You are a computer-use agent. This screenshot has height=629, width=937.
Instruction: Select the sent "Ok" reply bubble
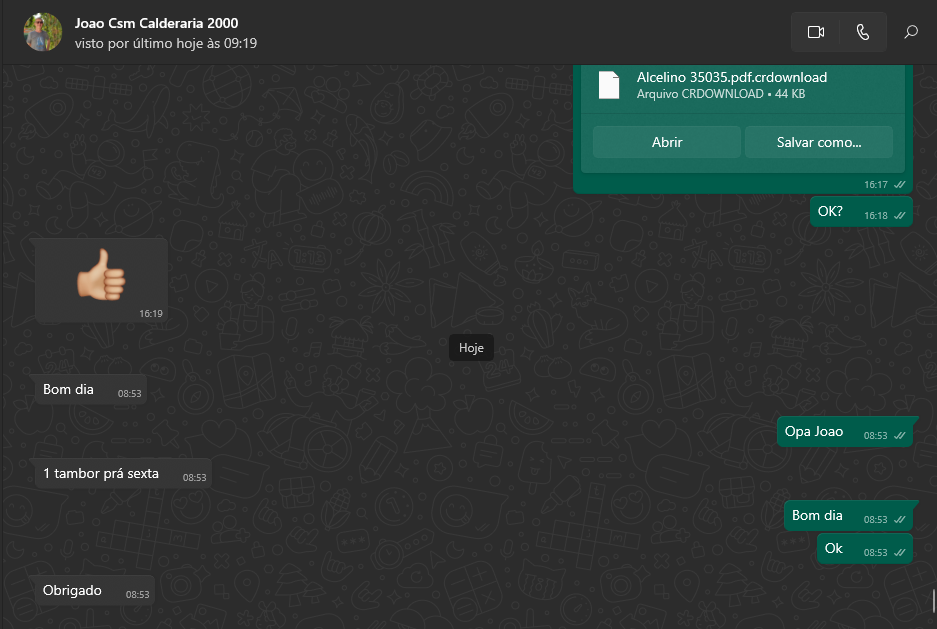coord(834,549)
